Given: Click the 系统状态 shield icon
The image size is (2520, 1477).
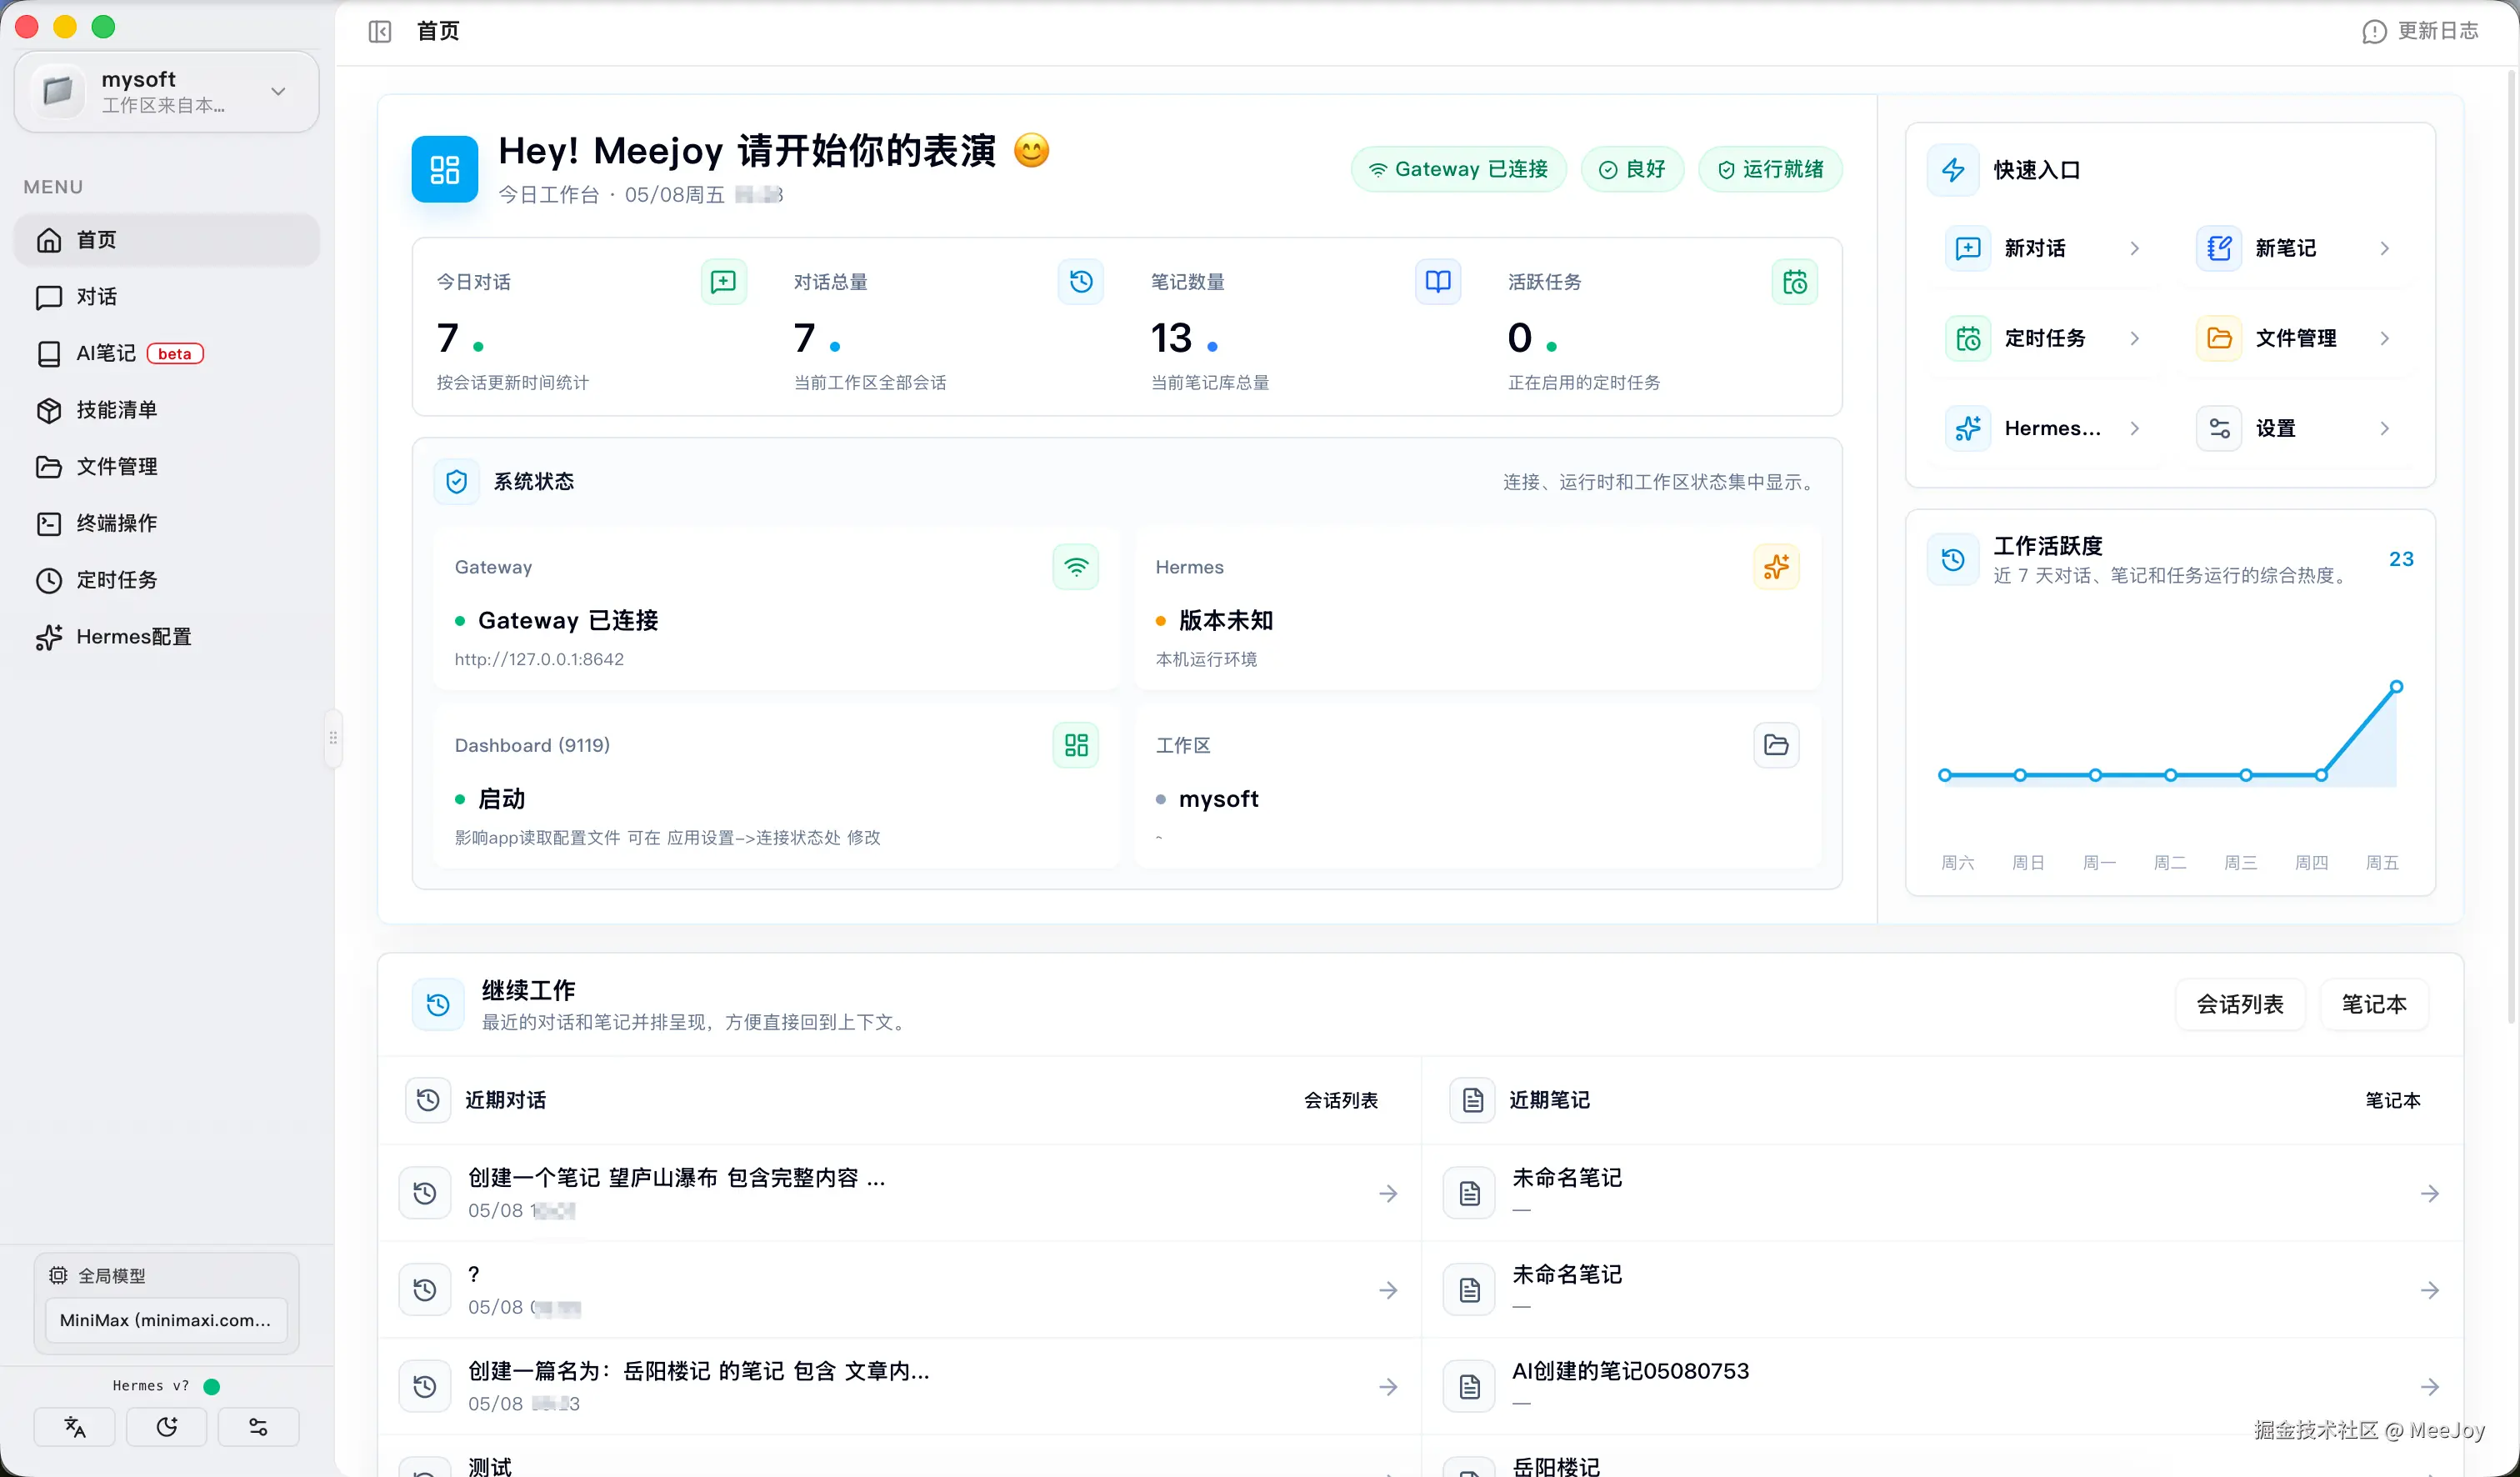Looking at the screenshot, I should tap(456, 482).
